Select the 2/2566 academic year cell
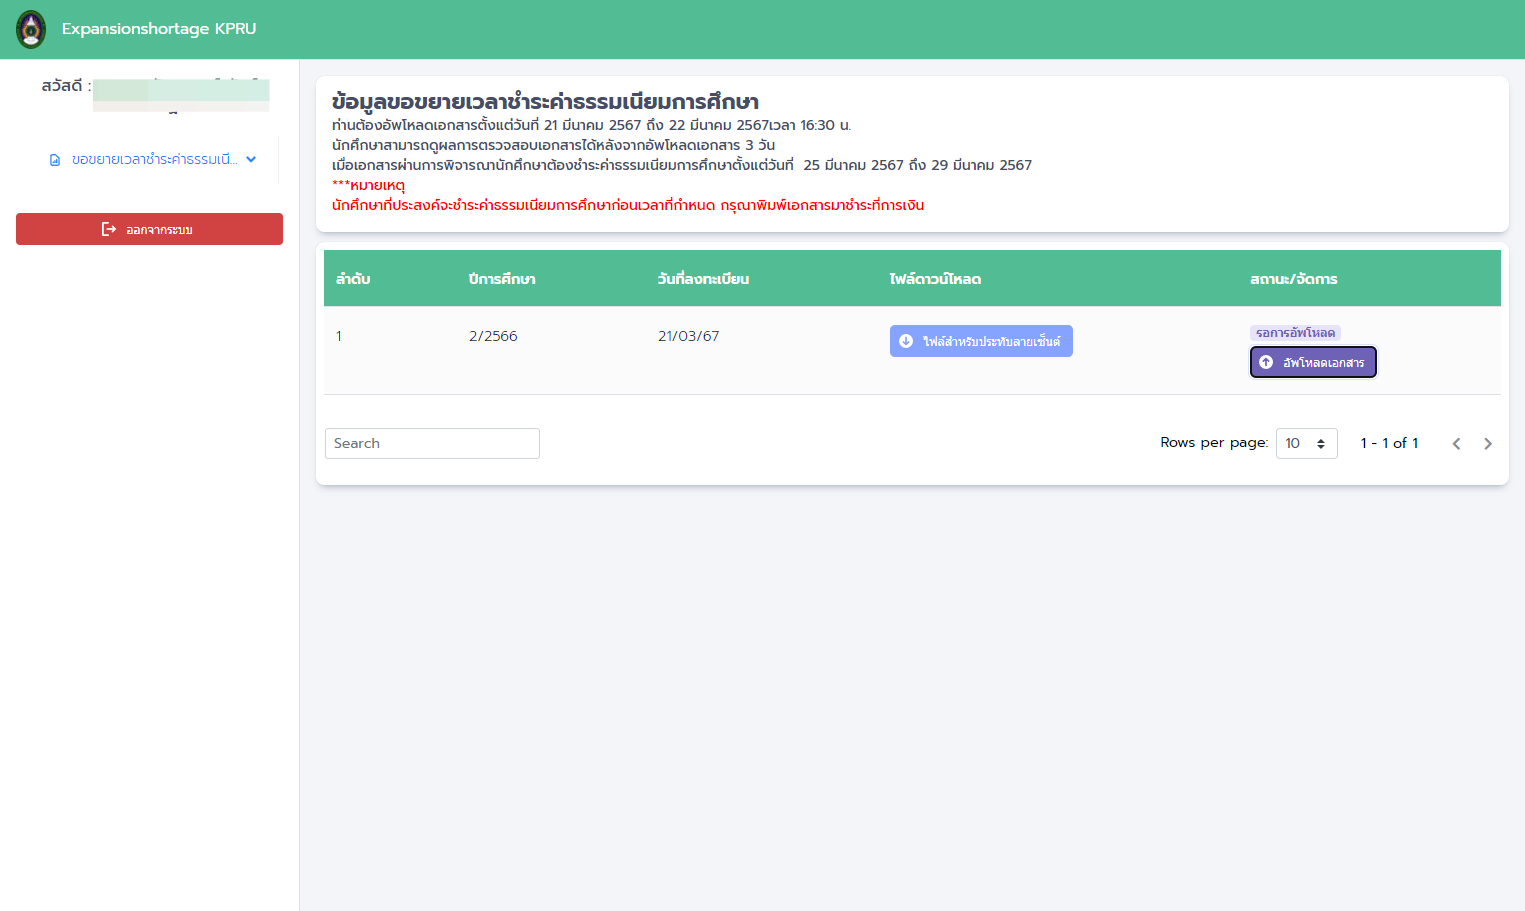Screen dimensions: 1525x911 [493, 336]
